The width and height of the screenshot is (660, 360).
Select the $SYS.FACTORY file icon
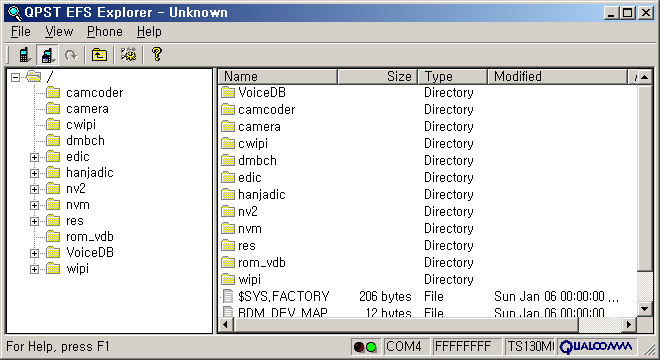click(x=228, y=296)
